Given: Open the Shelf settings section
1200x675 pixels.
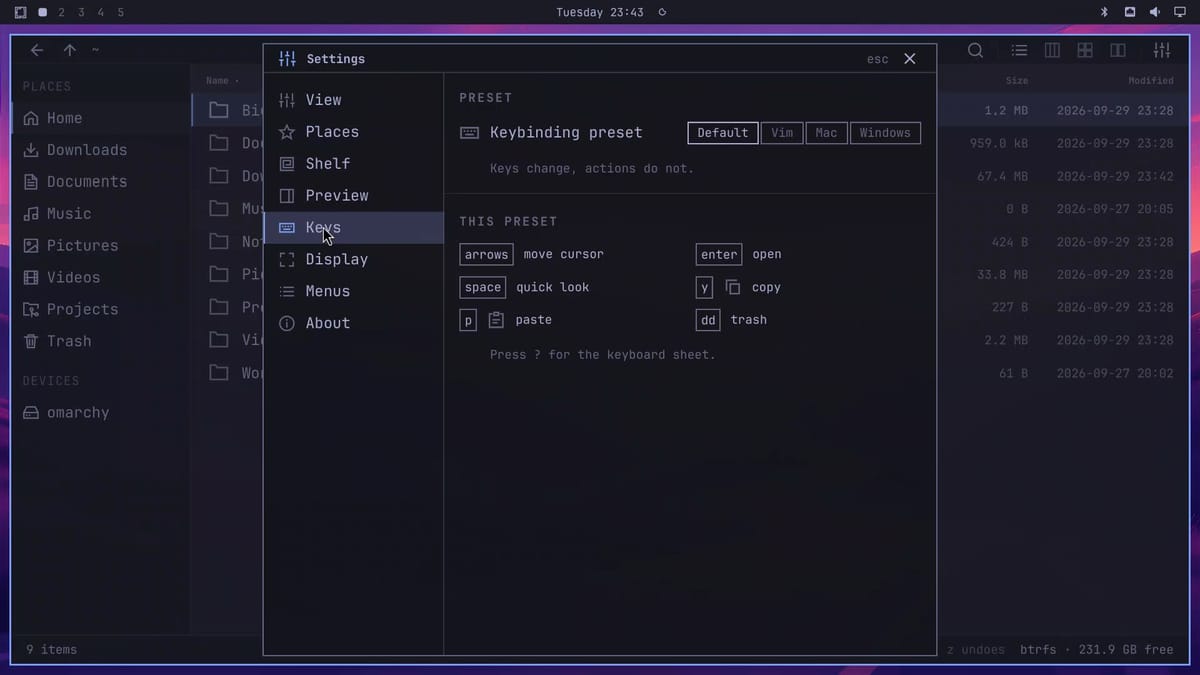Looking at the screenshot, I should point(354,164).
